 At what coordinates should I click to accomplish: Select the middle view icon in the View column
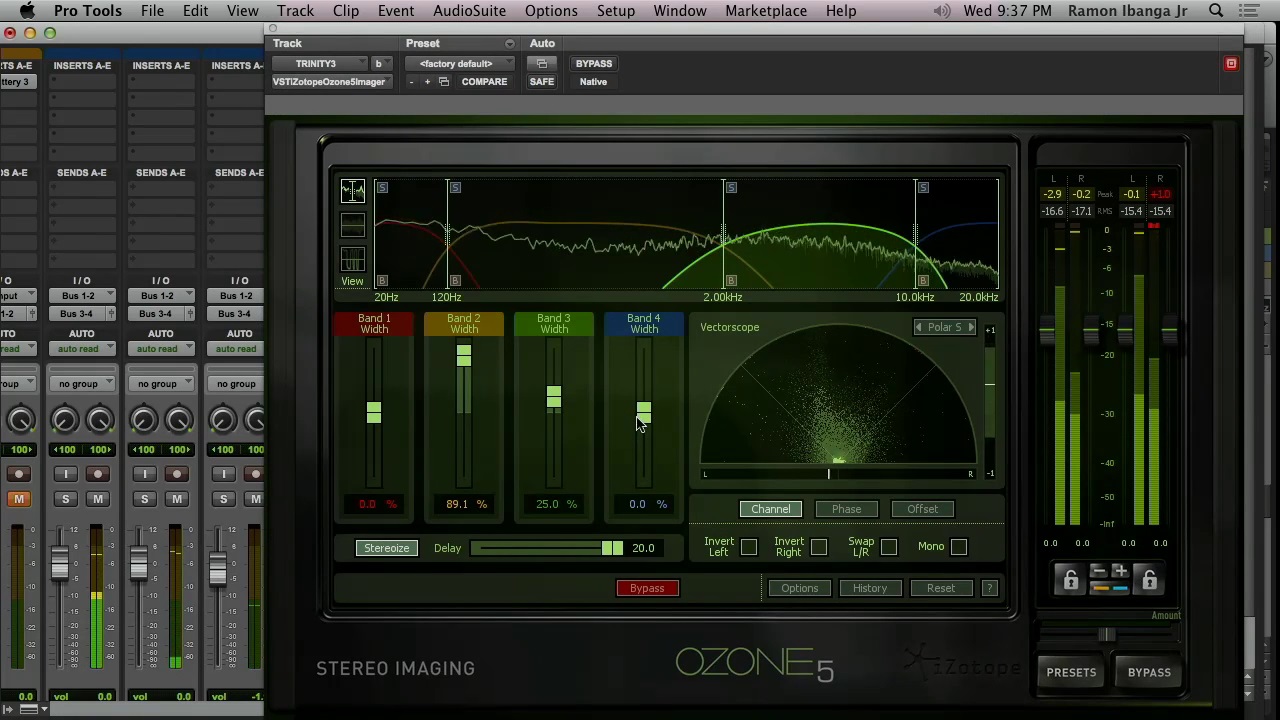click(353, 225)
